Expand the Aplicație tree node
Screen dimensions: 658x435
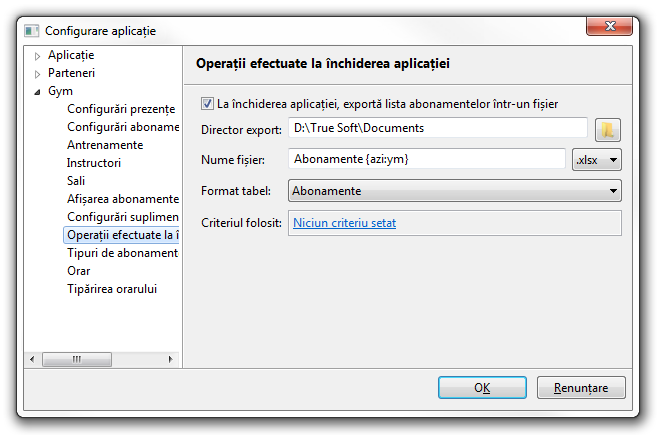tap(38, 55)
